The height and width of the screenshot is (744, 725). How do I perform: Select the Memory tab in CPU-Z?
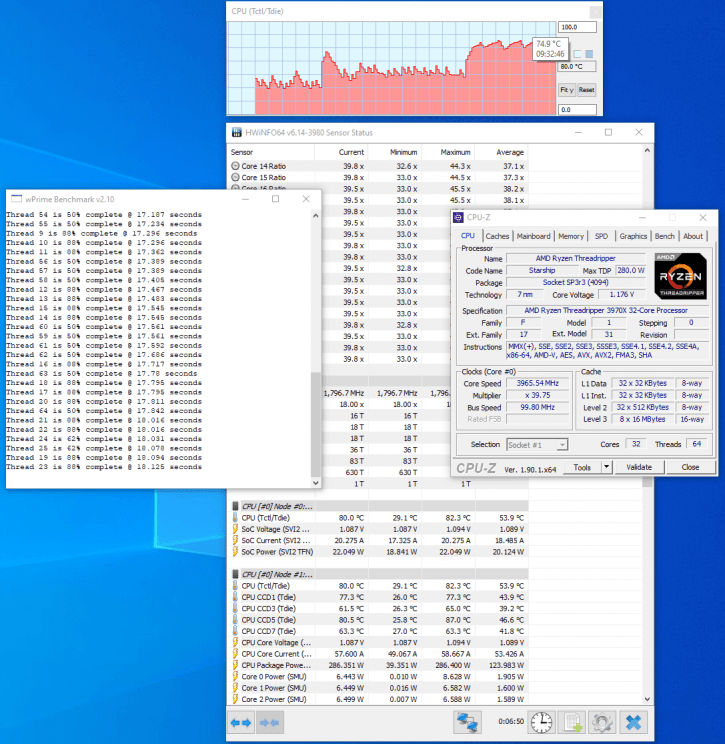pos(571,236)
